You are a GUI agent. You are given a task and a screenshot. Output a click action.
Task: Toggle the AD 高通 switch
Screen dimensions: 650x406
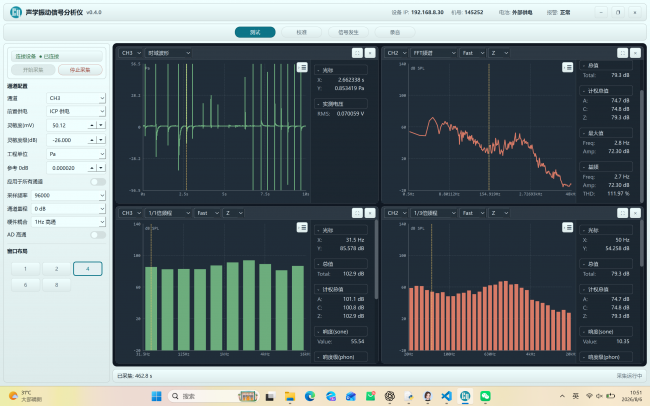[x=98, y=235]
